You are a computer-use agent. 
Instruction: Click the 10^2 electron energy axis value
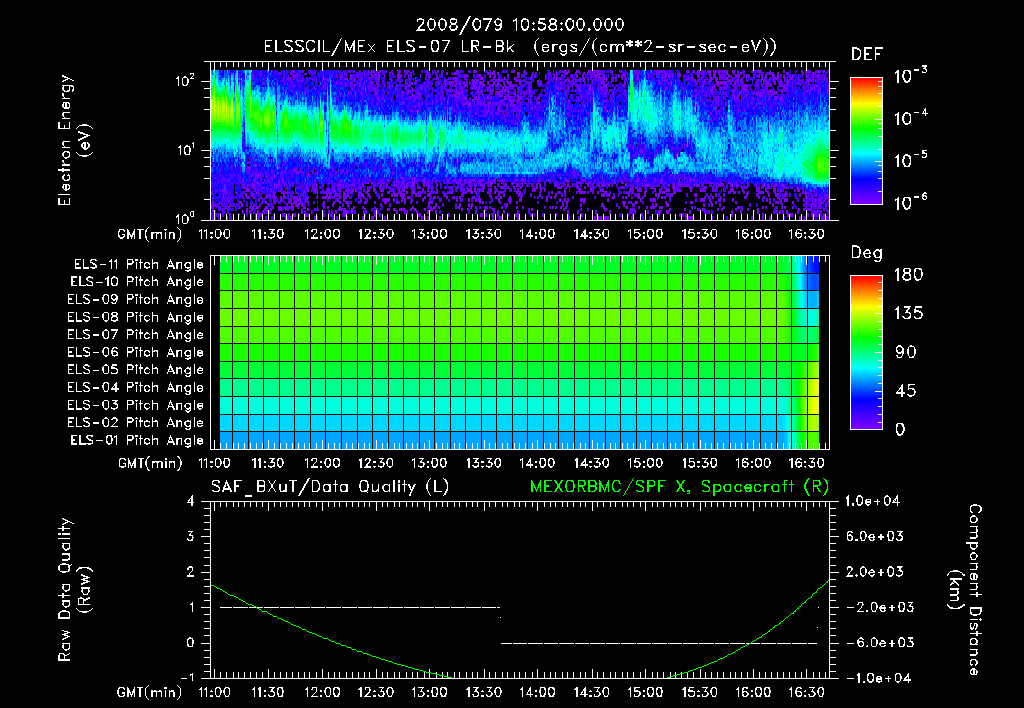pyautogui.click(x=185, y=81)
